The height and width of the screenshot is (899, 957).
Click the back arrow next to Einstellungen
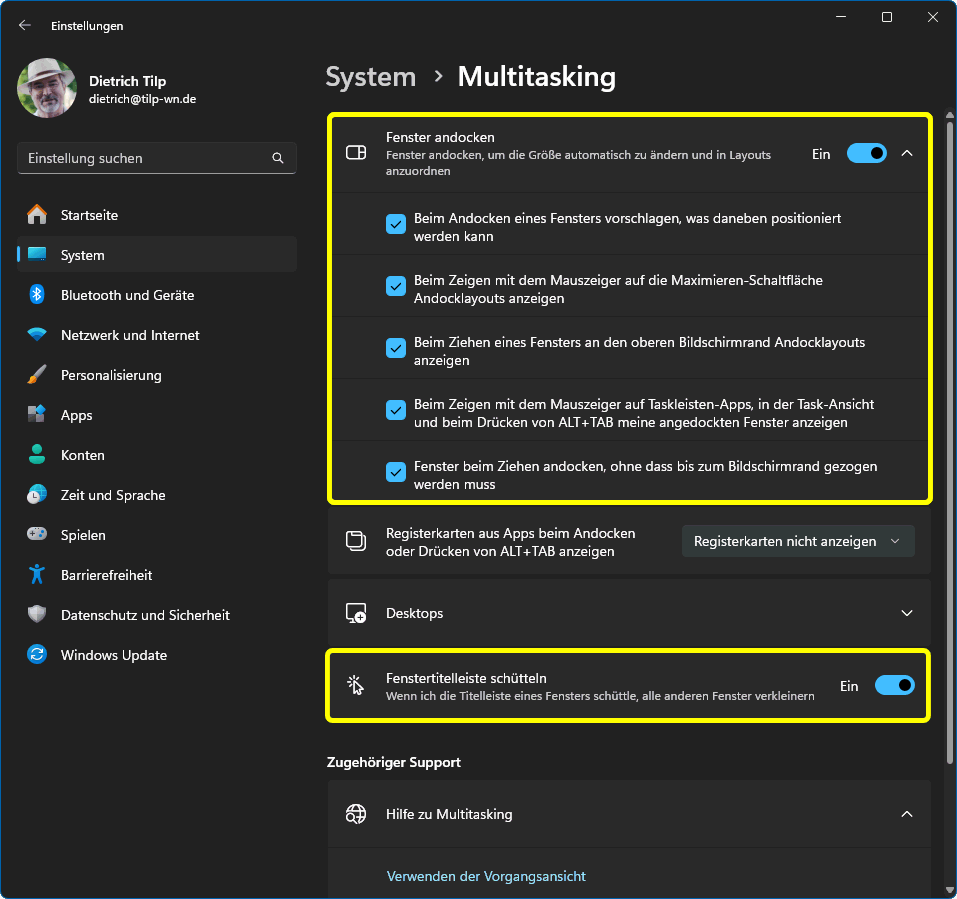[x=25, y=26]
